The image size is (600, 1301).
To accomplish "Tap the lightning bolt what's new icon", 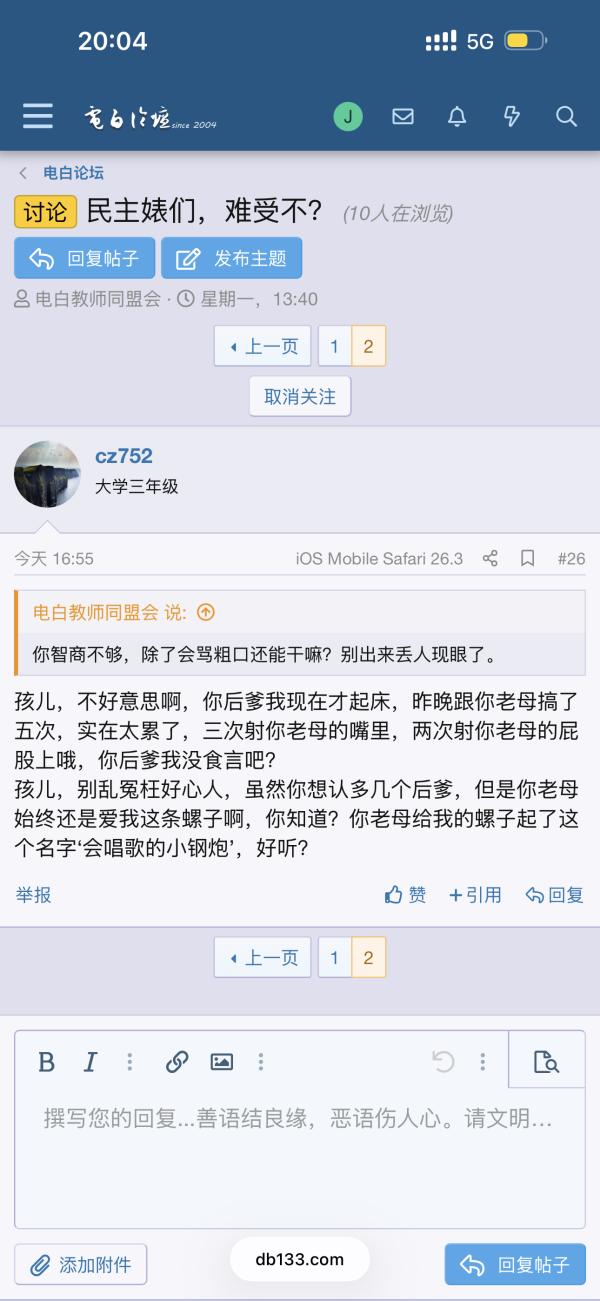I will click(512, 117).
